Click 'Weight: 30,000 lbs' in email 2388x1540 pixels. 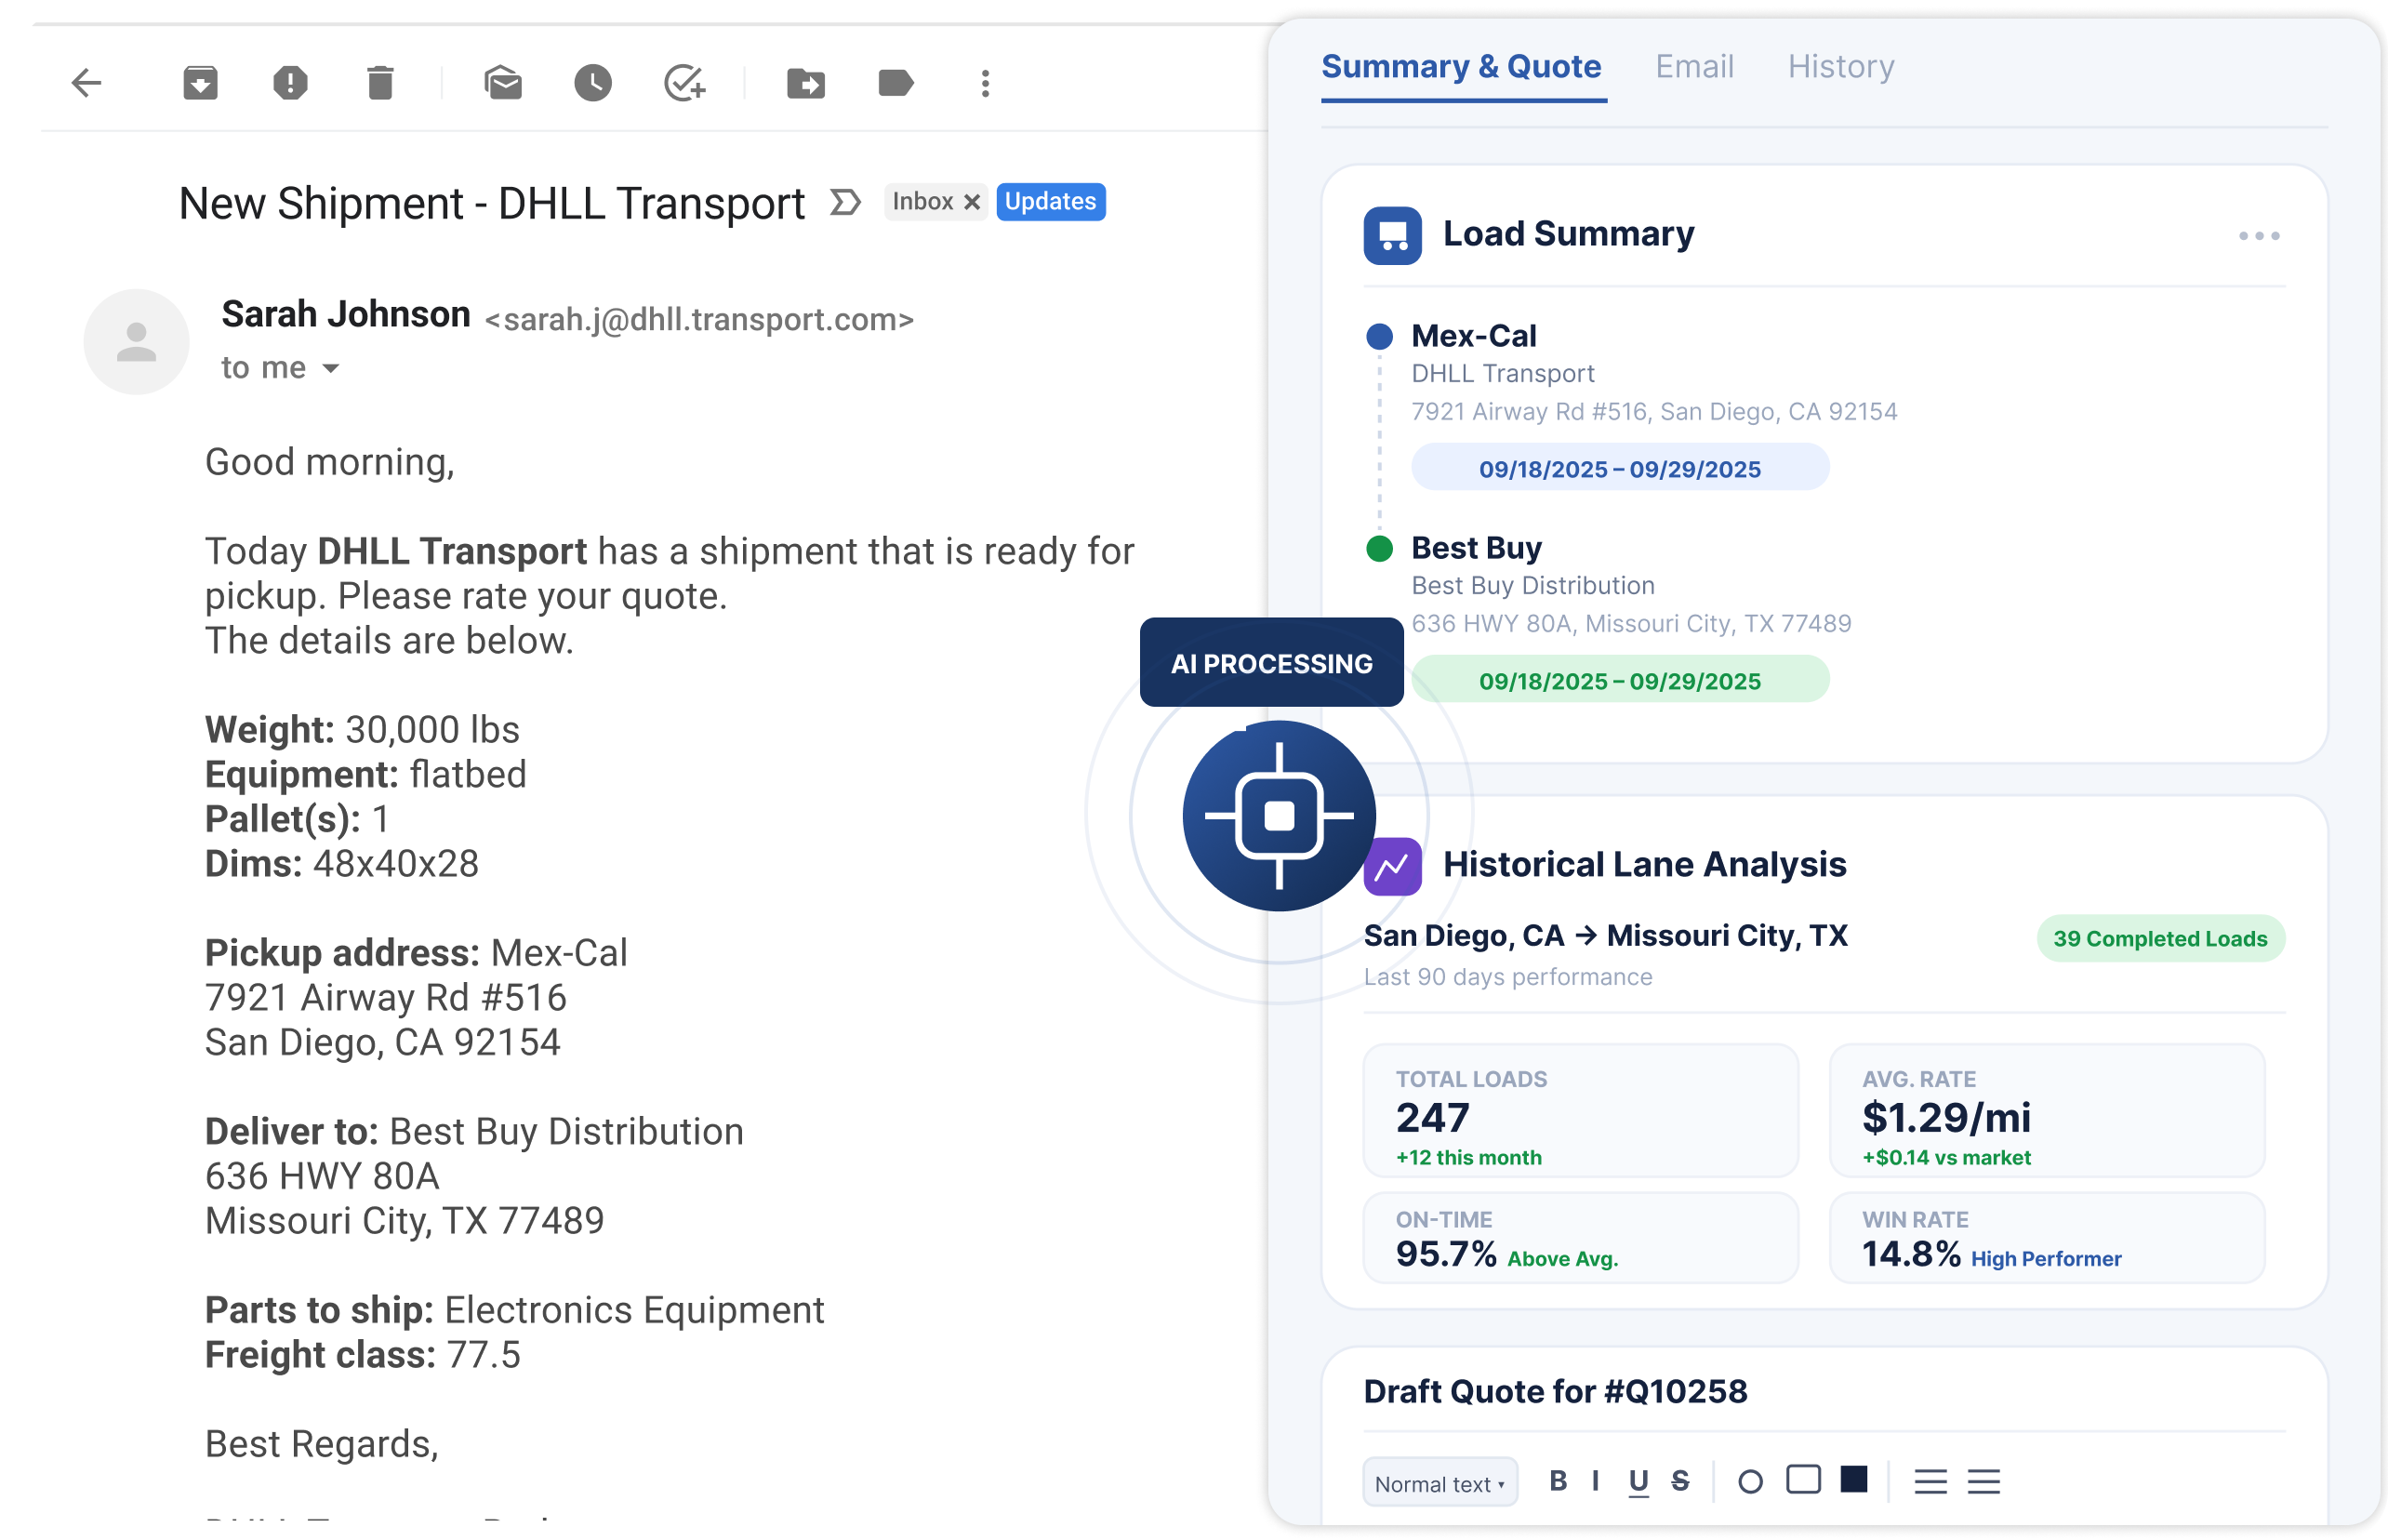(362, 730)
